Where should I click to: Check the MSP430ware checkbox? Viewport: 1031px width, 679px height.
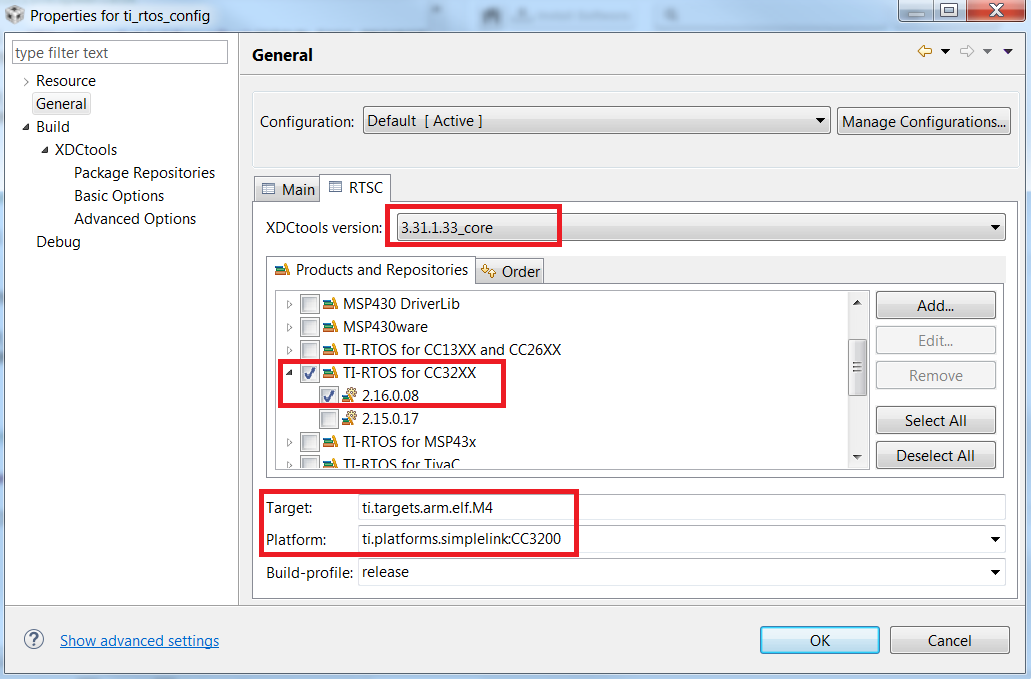(310, 327)
